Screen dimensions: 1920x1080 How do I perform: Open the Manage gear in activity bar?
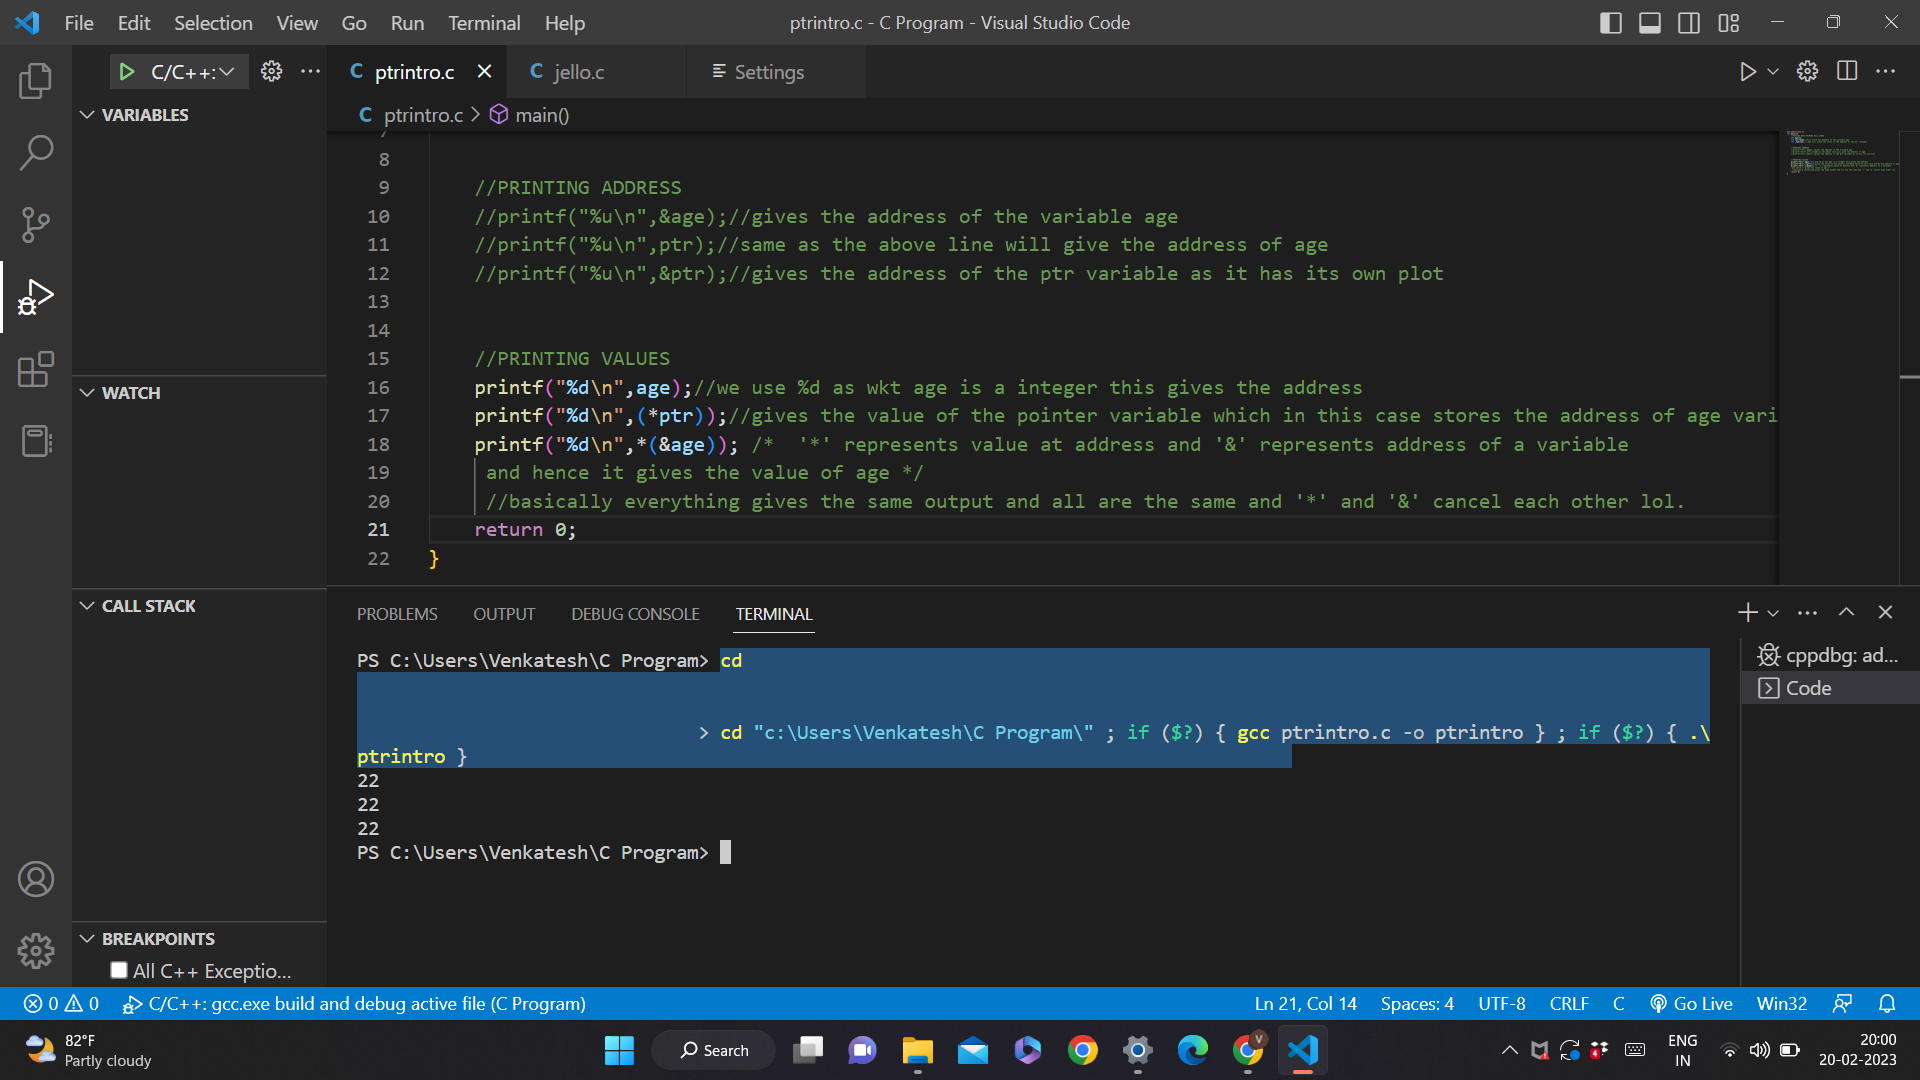tap(36, 951)
